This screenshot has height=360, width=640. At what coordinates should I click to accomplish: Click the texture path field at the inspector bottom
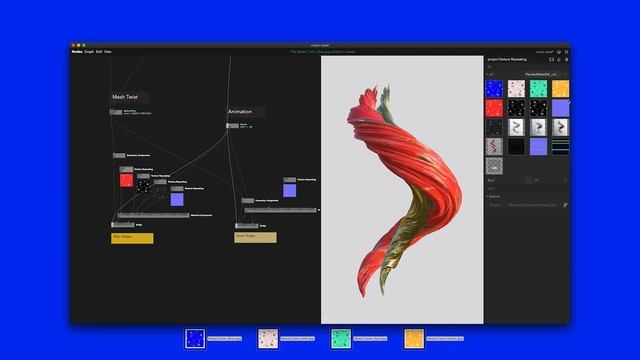tap(533, 205)
